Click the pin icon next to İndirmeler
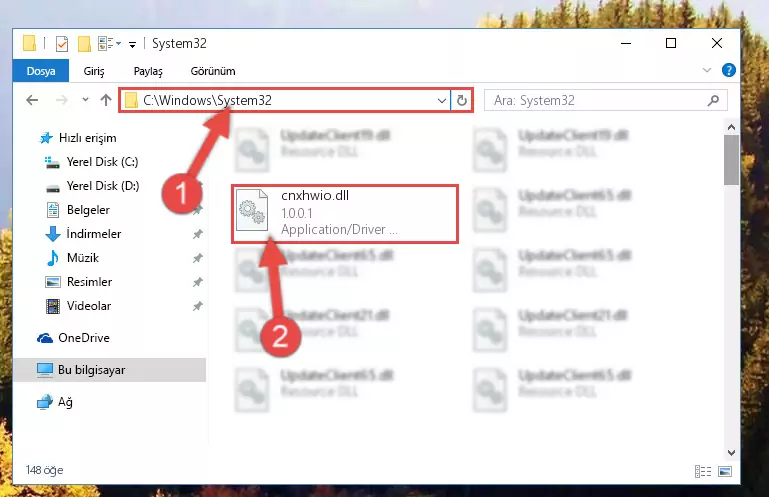The image size is (769, 497). click(198, 235)
